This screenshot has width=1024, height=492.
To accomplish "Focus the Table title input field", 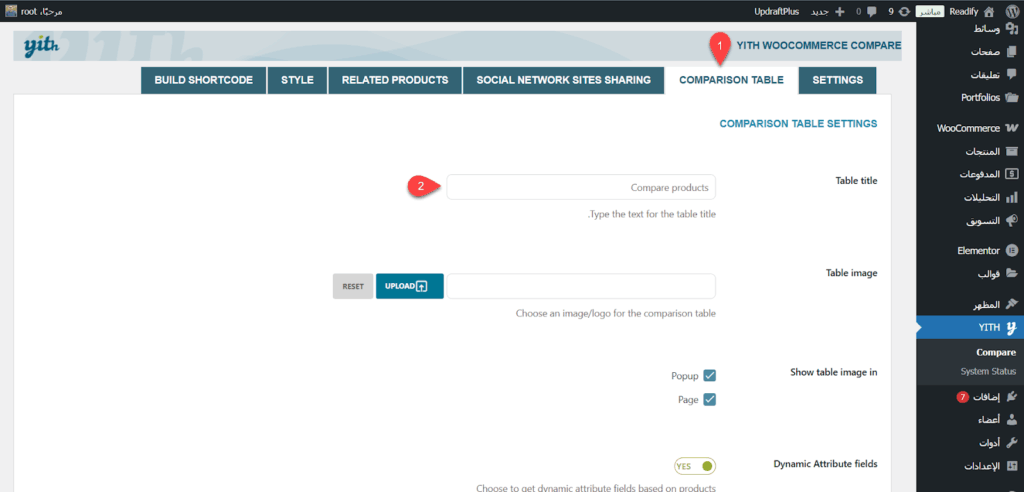I will (x=581, y=187).
